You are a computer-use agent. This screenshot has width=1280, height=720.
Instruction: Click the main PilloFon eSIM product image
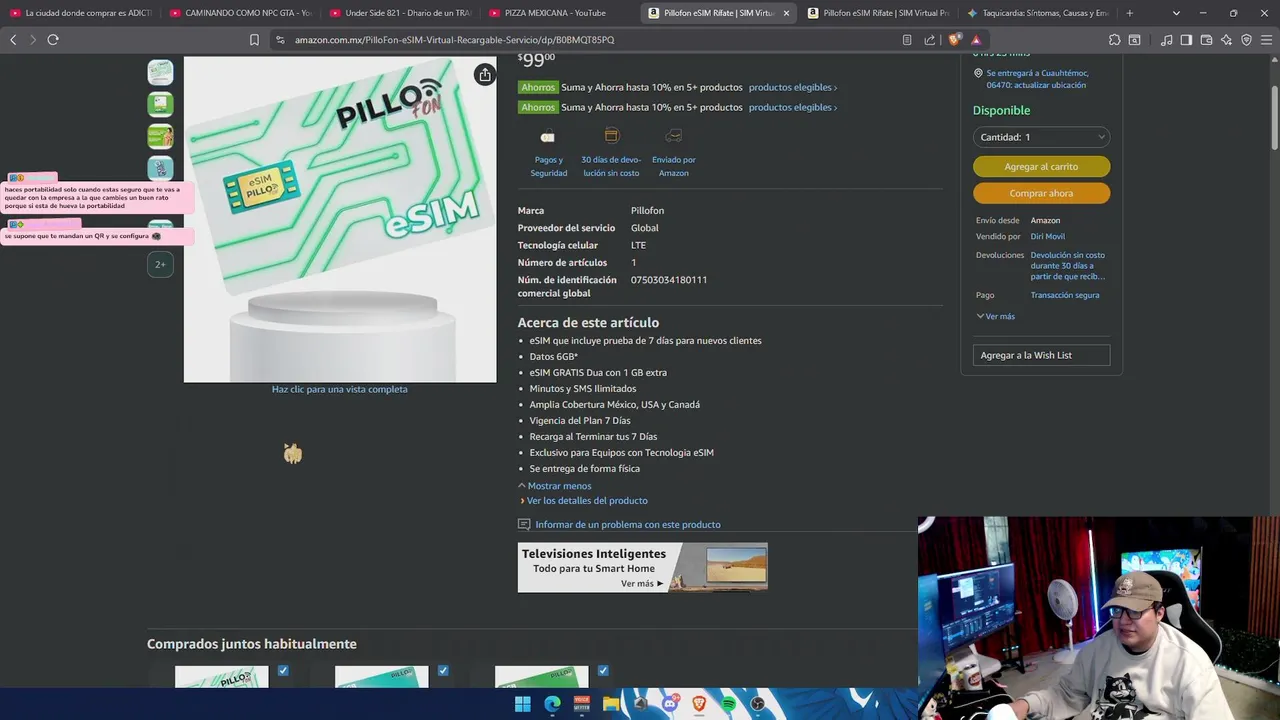(x=340, y=219)
